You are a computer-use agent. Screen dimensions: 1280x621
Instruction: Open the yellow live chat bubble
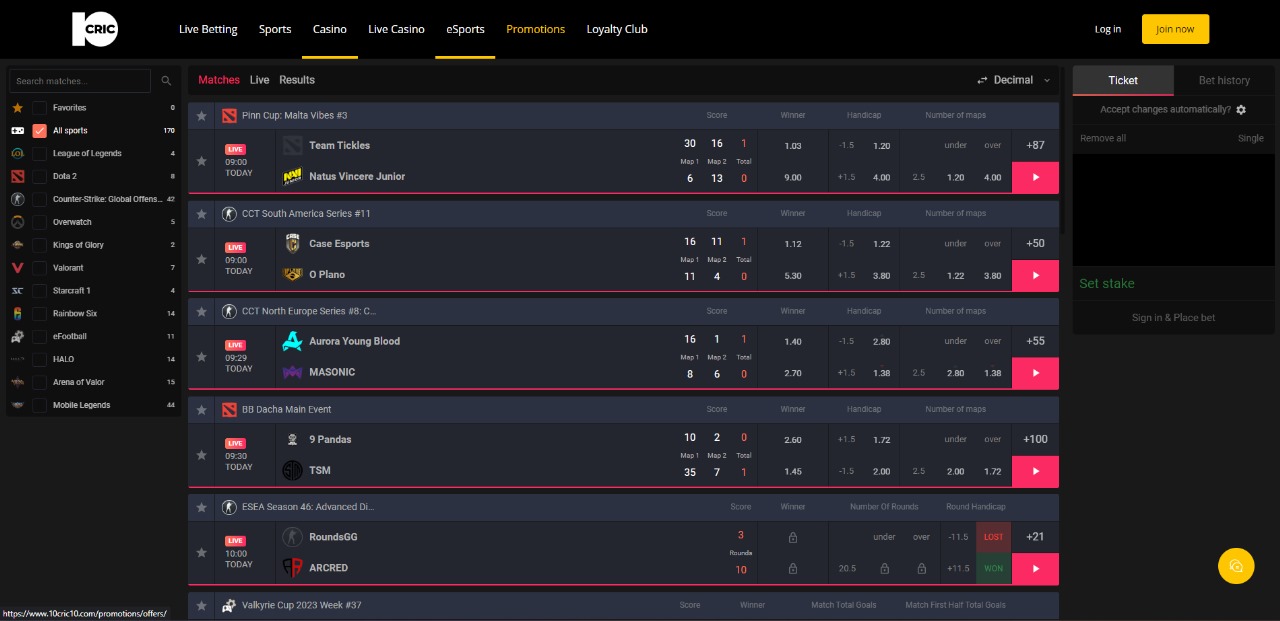[1236, 566]
